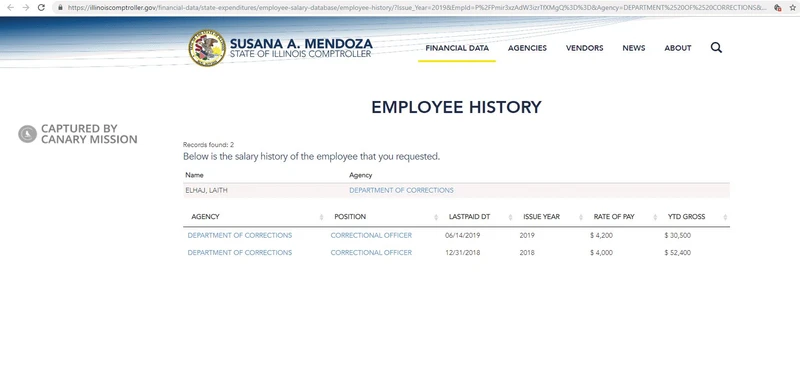The width and height of the screenshot is (800, 366).
Task: Click the browser forward arrow
Action: [x=26, y=8]
